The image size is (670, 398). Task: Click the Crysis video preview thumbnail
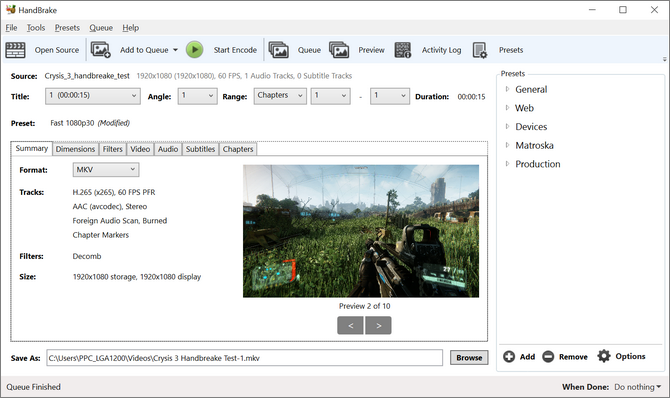coord(361,231)
